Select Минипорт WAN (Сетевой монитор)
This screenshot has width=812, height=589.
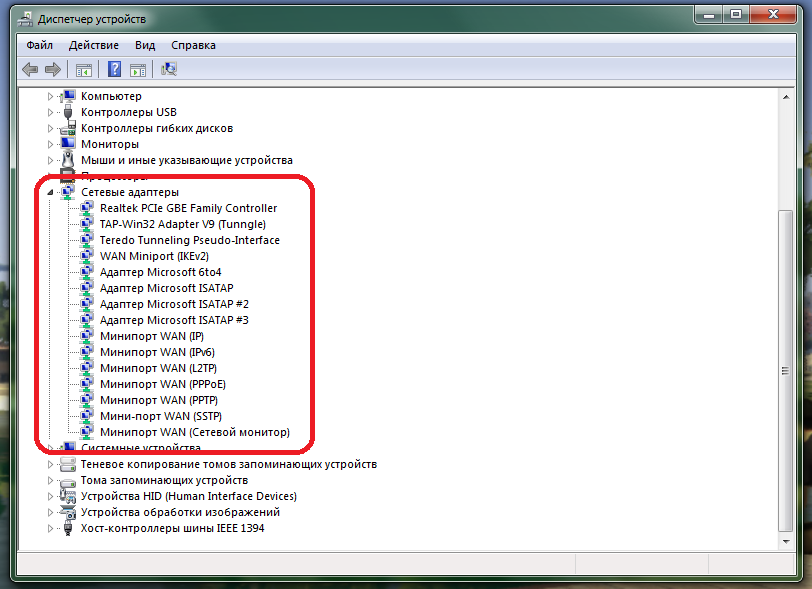point(195,433)
